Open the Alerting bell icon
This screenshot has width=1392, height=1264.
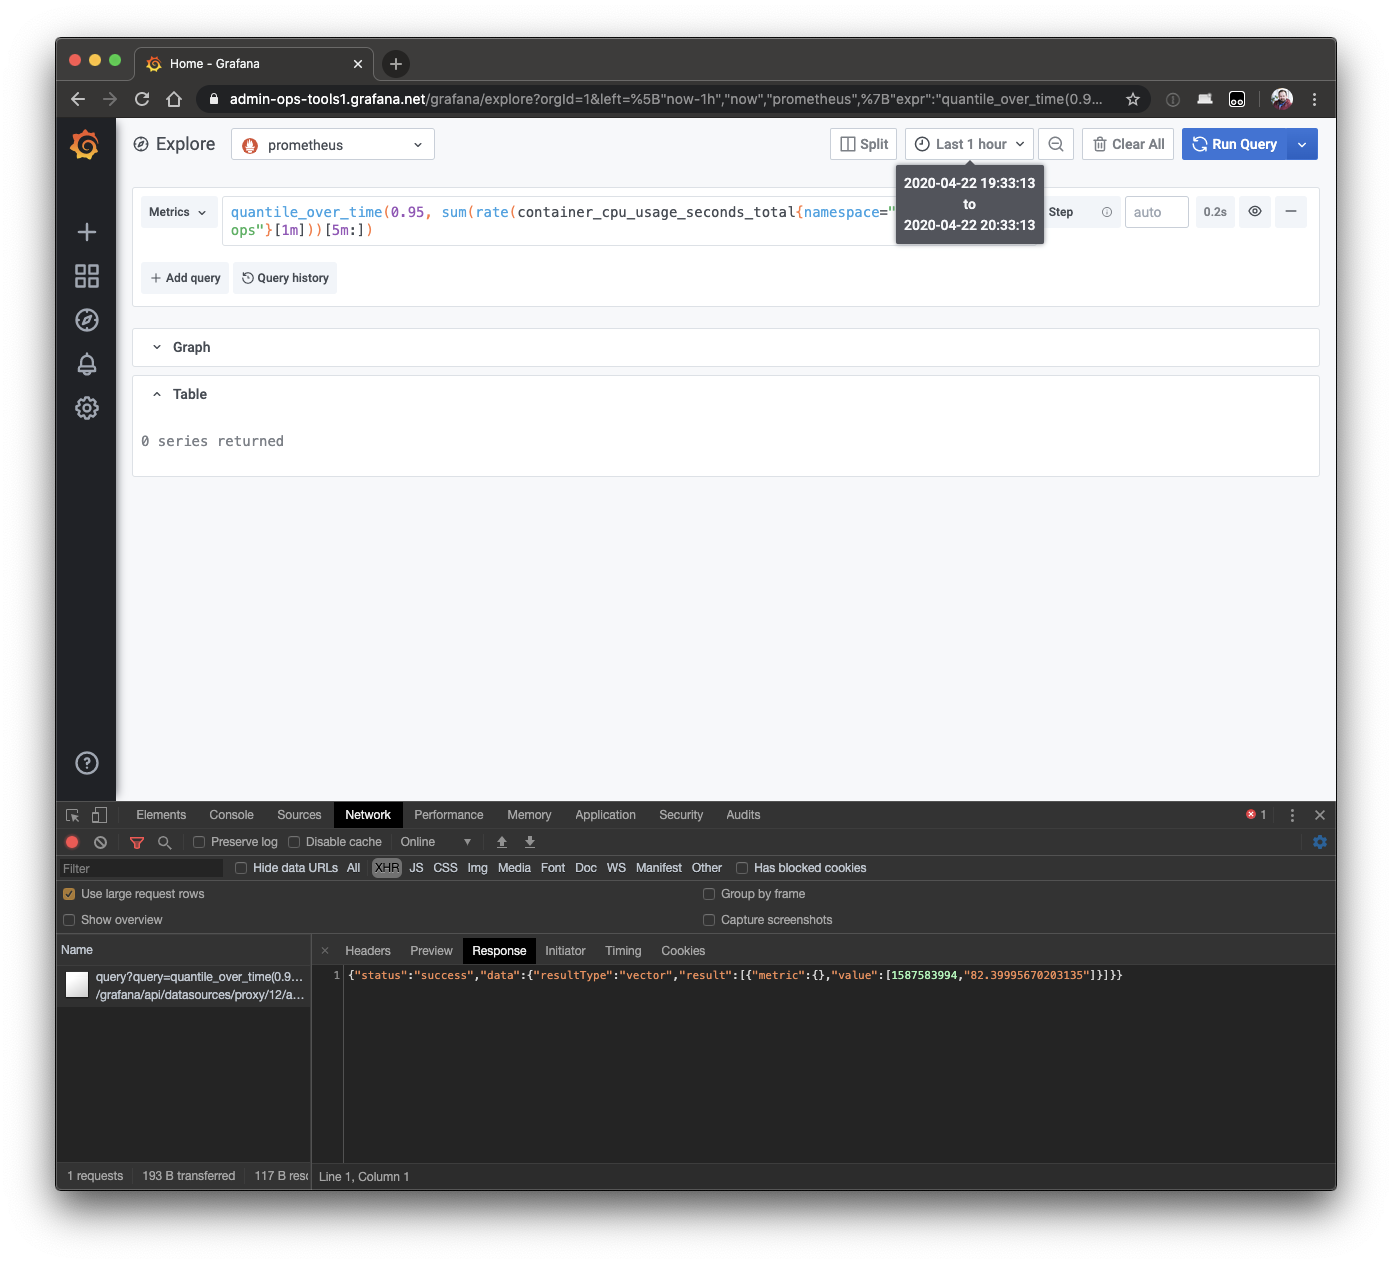pyautogui.click(x=86, y=364)
